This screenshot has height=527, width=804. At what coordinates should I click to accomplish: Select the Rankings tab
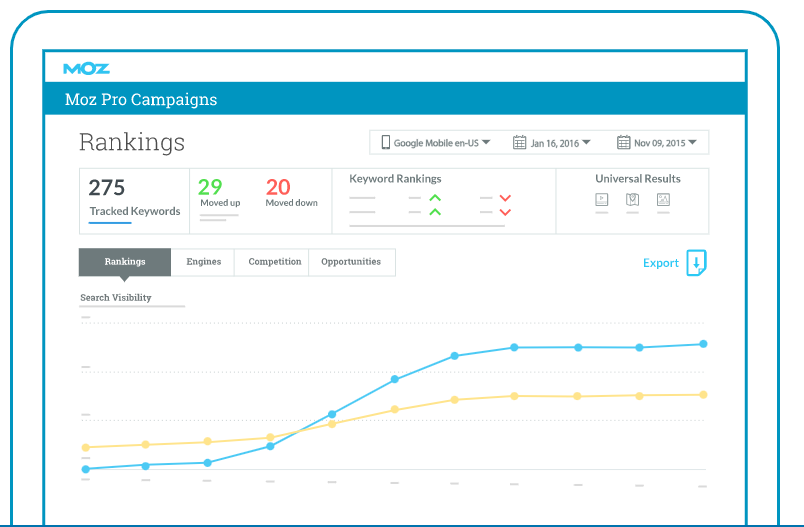pos(125,262)
